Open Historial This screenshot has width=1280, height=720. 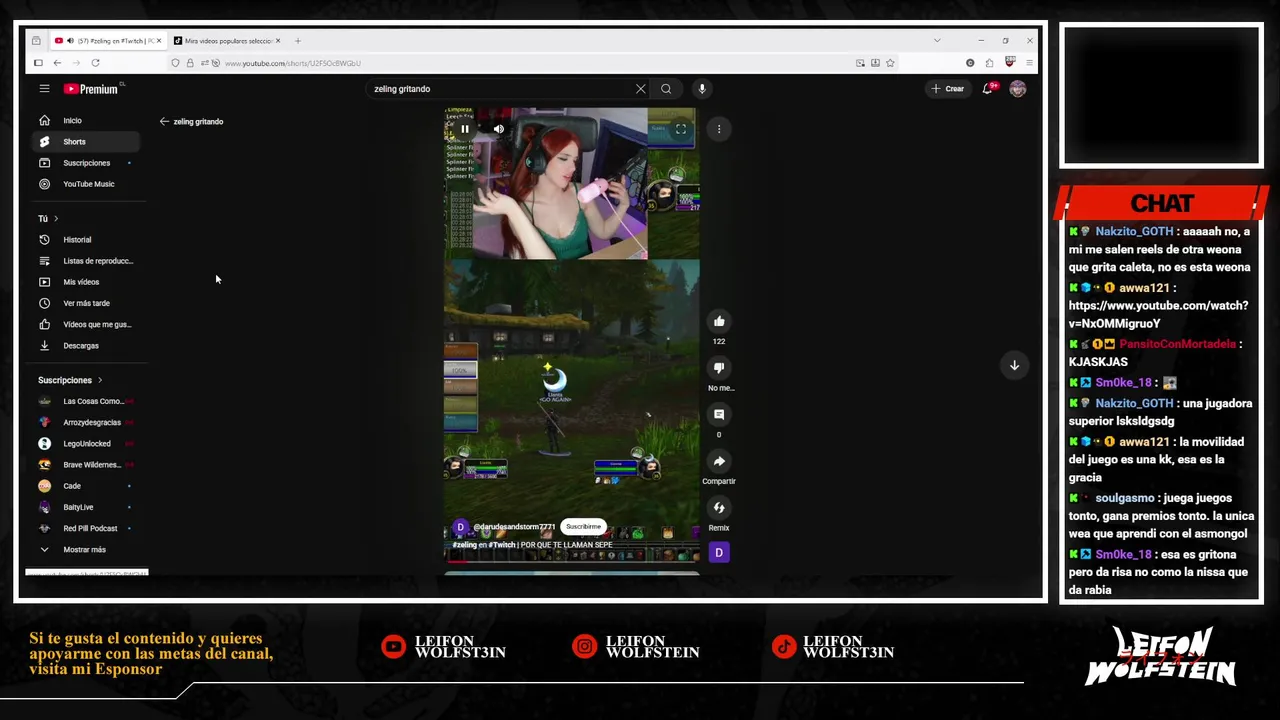[88, 240]
